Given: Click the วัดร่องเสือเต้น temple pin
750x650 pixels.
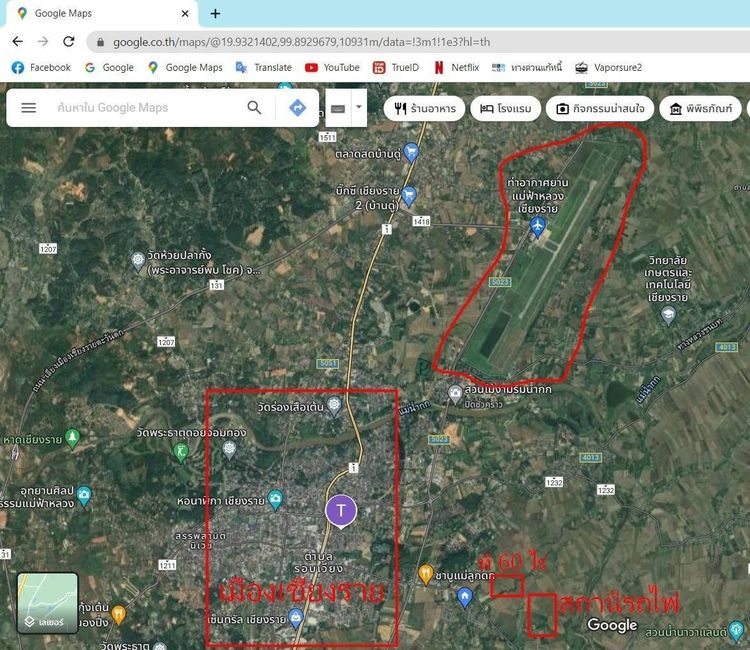Looking at the screenshot, I should (334, 406).
